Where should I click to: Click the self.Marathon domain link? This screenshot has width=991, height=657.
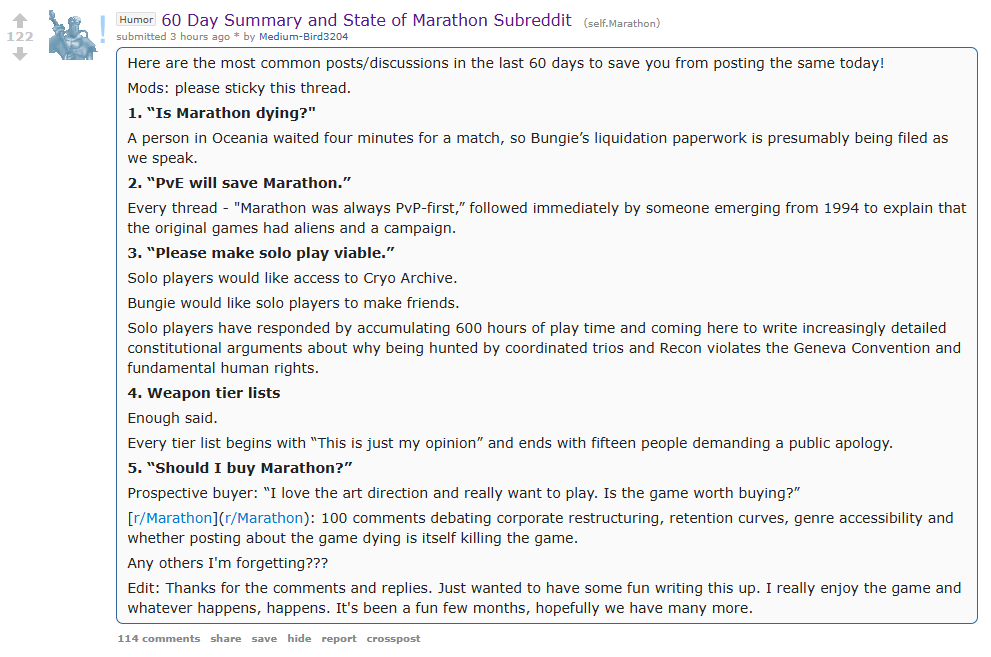(622, 23)
